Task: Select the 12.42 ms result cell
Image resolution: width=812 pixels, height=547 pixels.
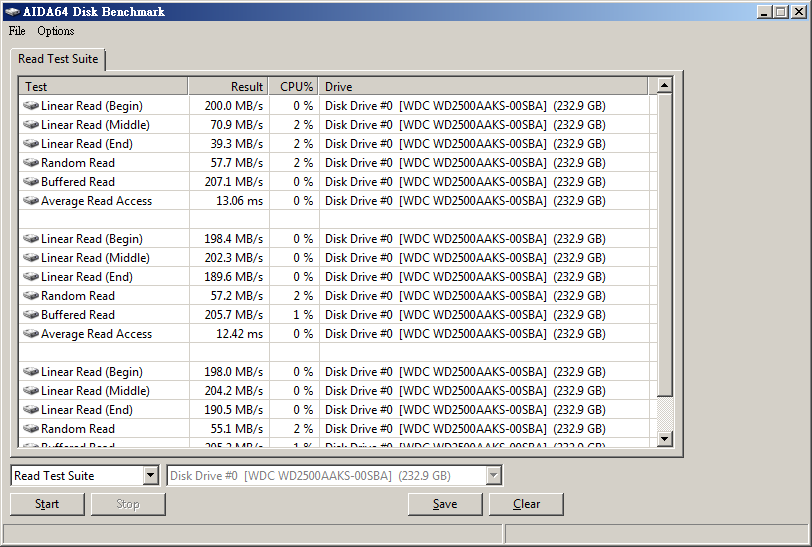Action: [228, 334]
